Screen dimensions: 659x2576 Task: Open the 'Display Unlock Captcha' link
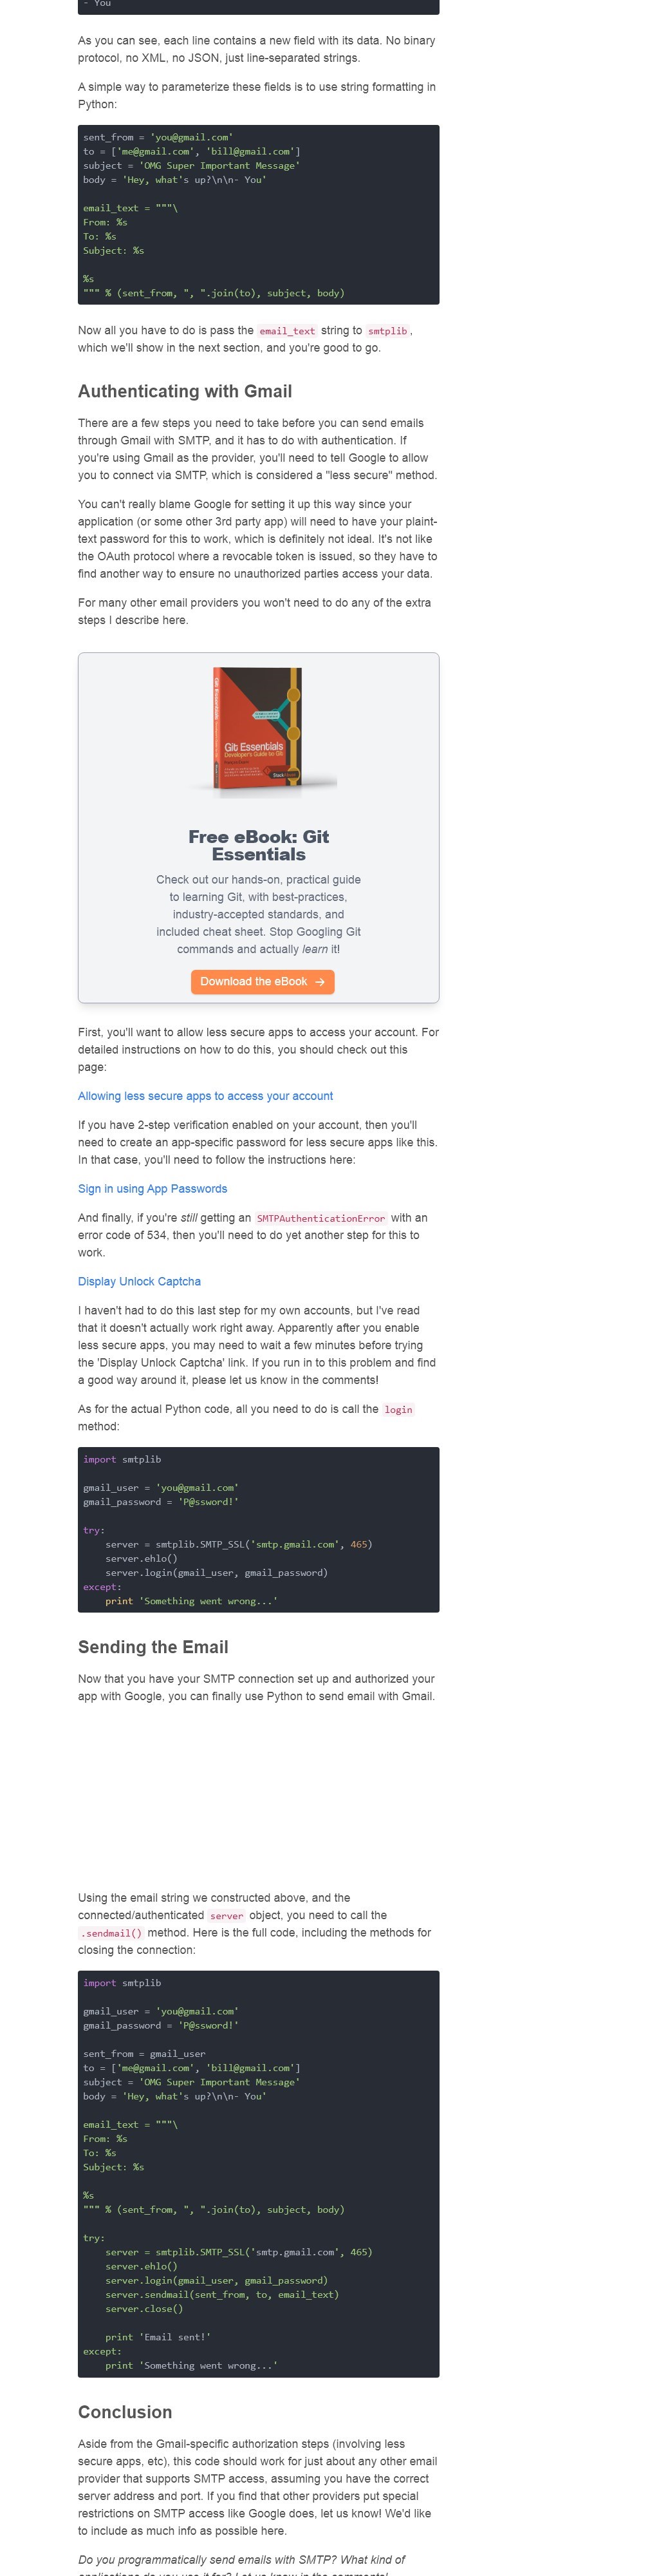tap(139, 1281)
